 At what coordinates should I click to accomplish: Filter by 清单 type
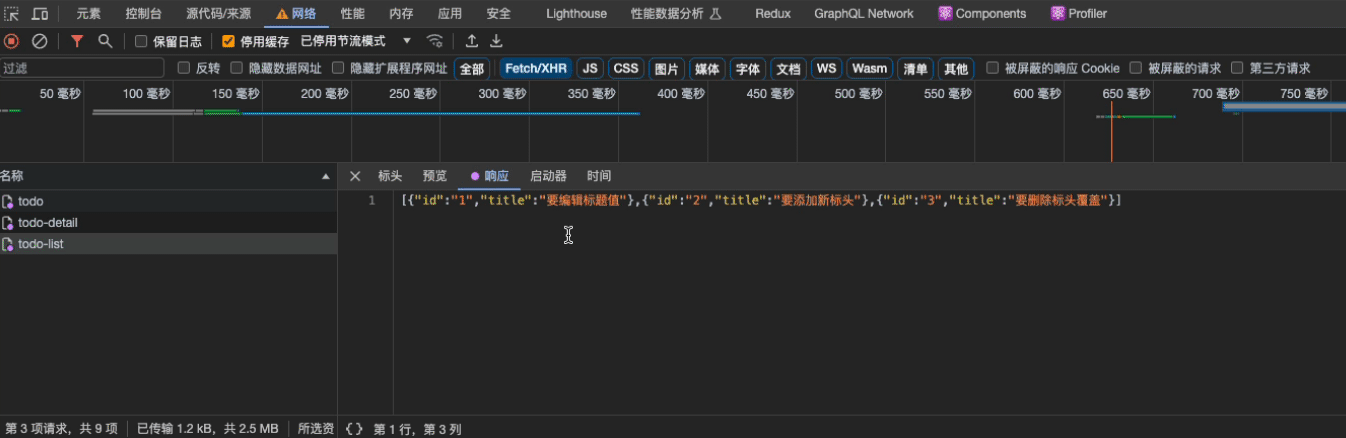point(915,69)
